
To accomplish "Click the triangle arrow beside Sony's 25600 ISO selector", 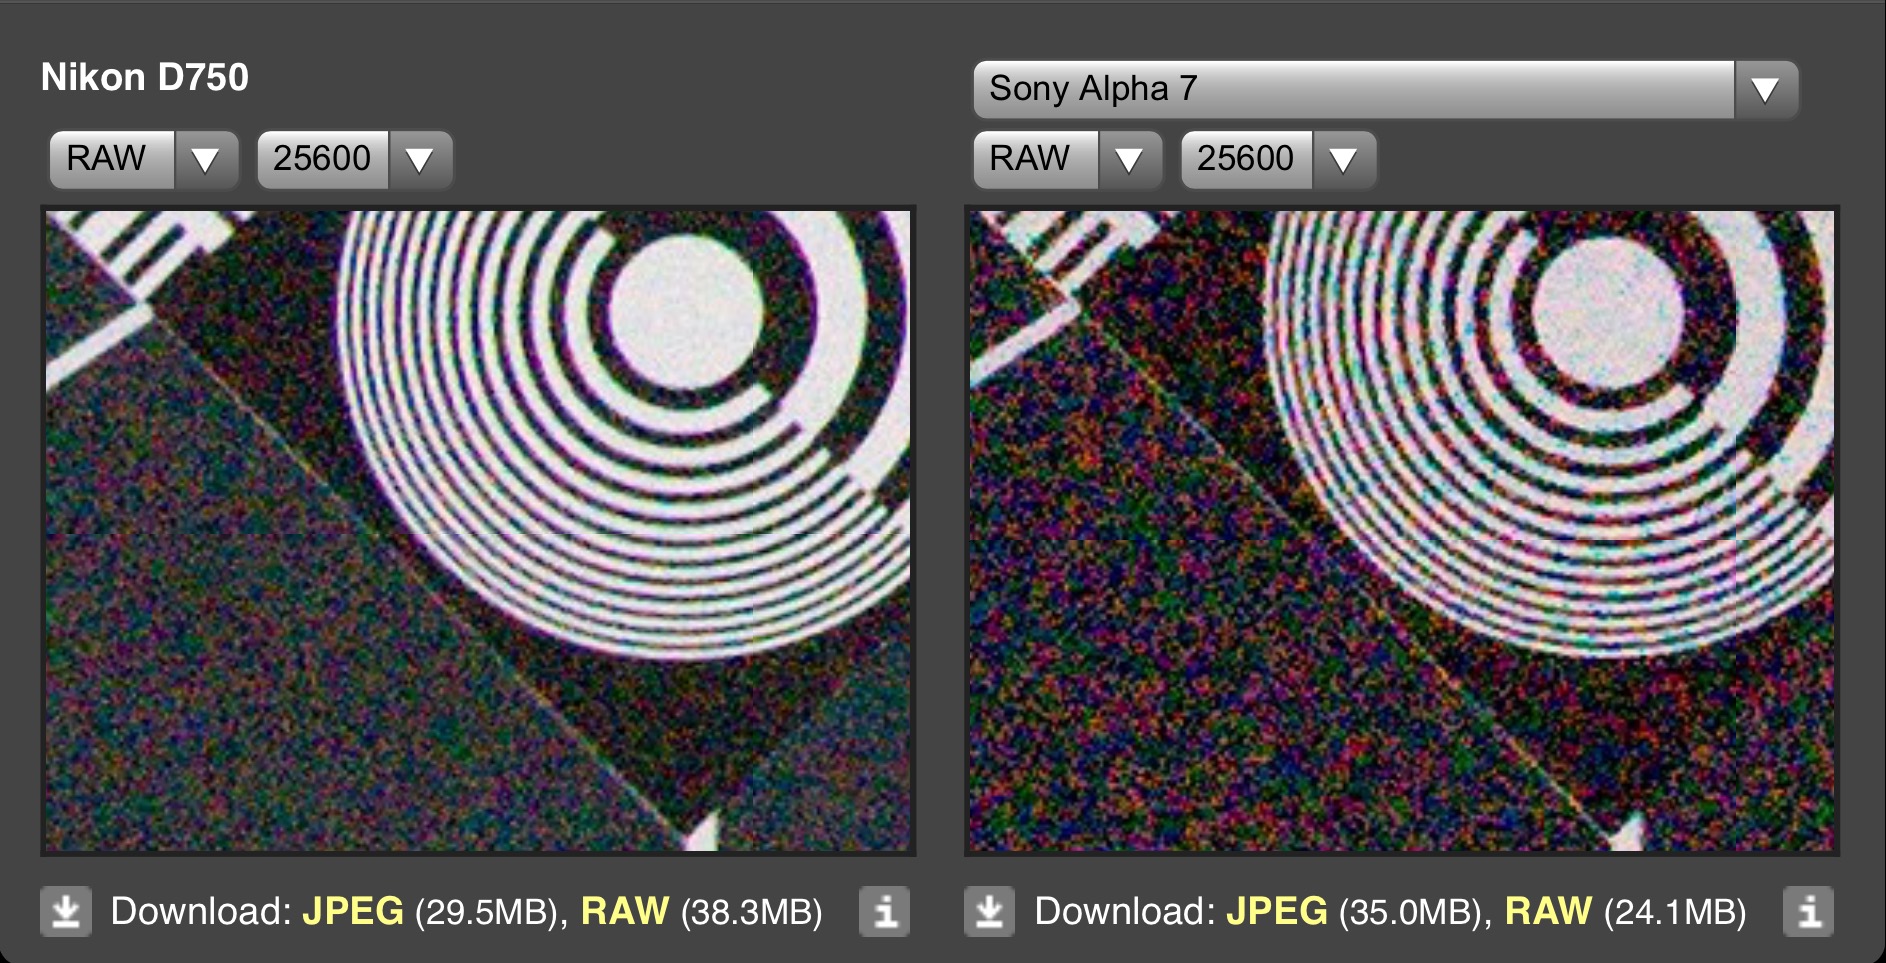I will click(1343, 160).
